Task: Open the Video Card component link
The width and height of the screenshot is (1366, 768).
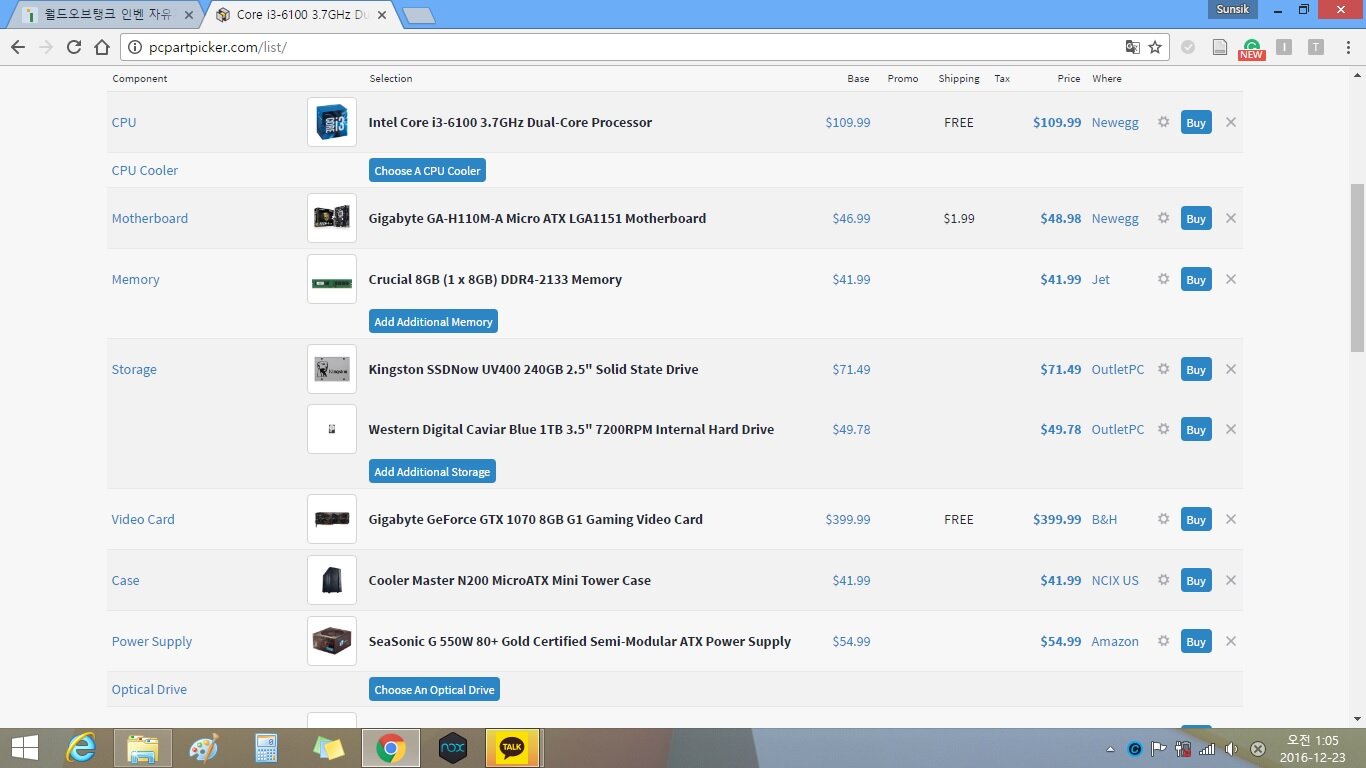Action: tap(143, 519)
